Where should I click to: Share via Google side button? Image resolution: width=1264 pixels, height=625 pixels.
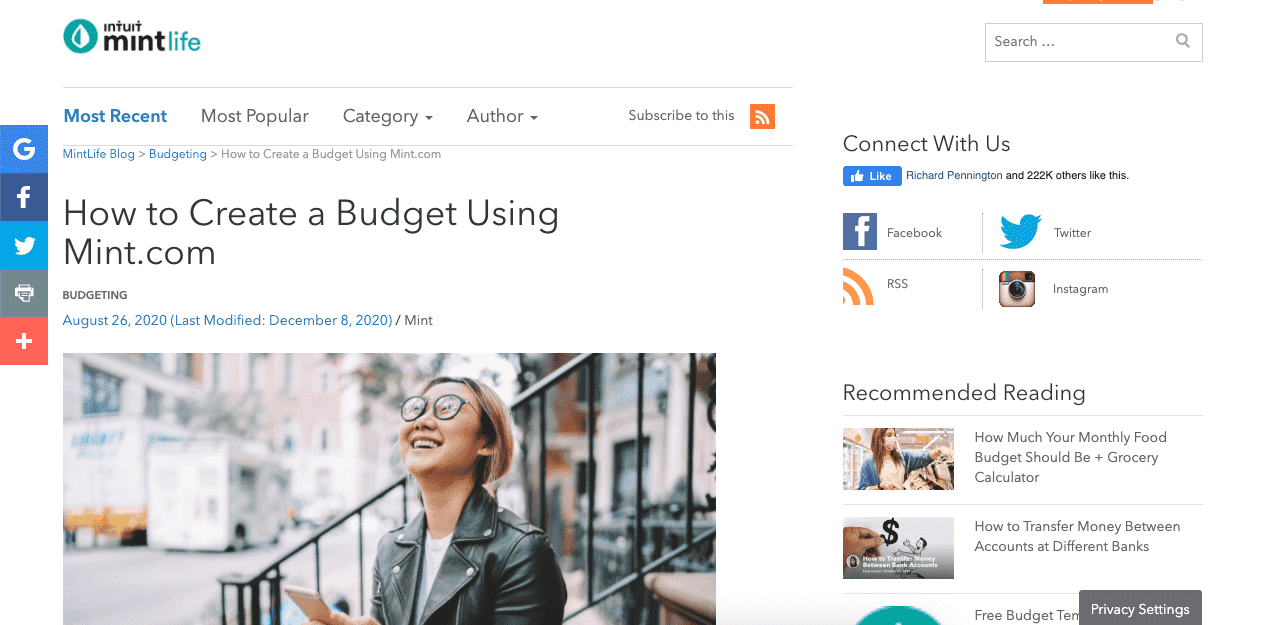[x=24, y=149]
